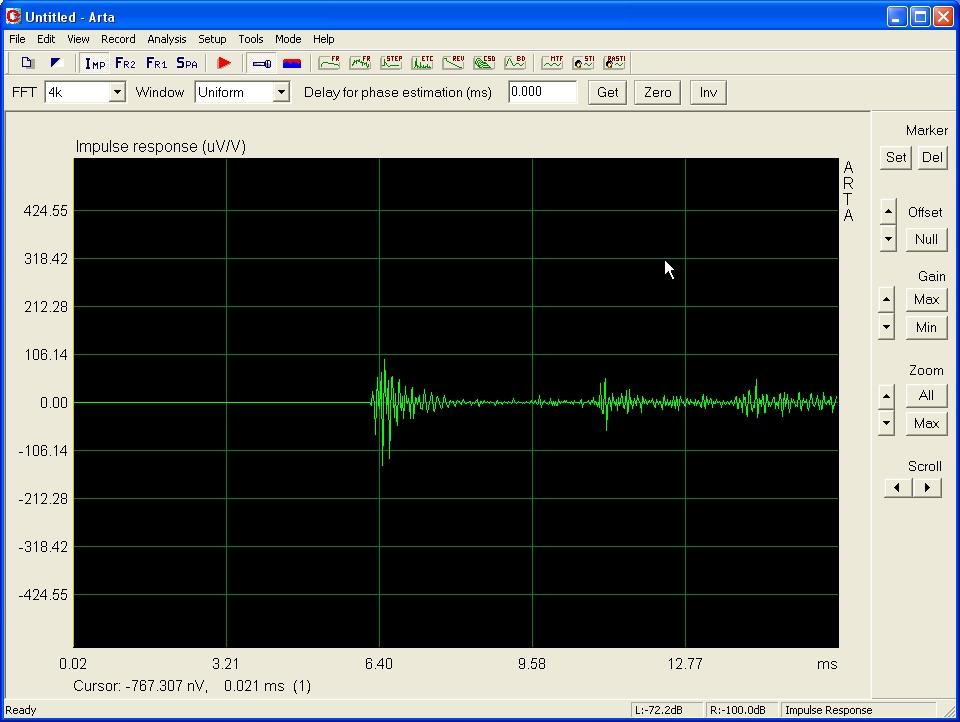Open the CSD cumulative spectral decay icon
This screenshot has width=960, height=722.
484,62
